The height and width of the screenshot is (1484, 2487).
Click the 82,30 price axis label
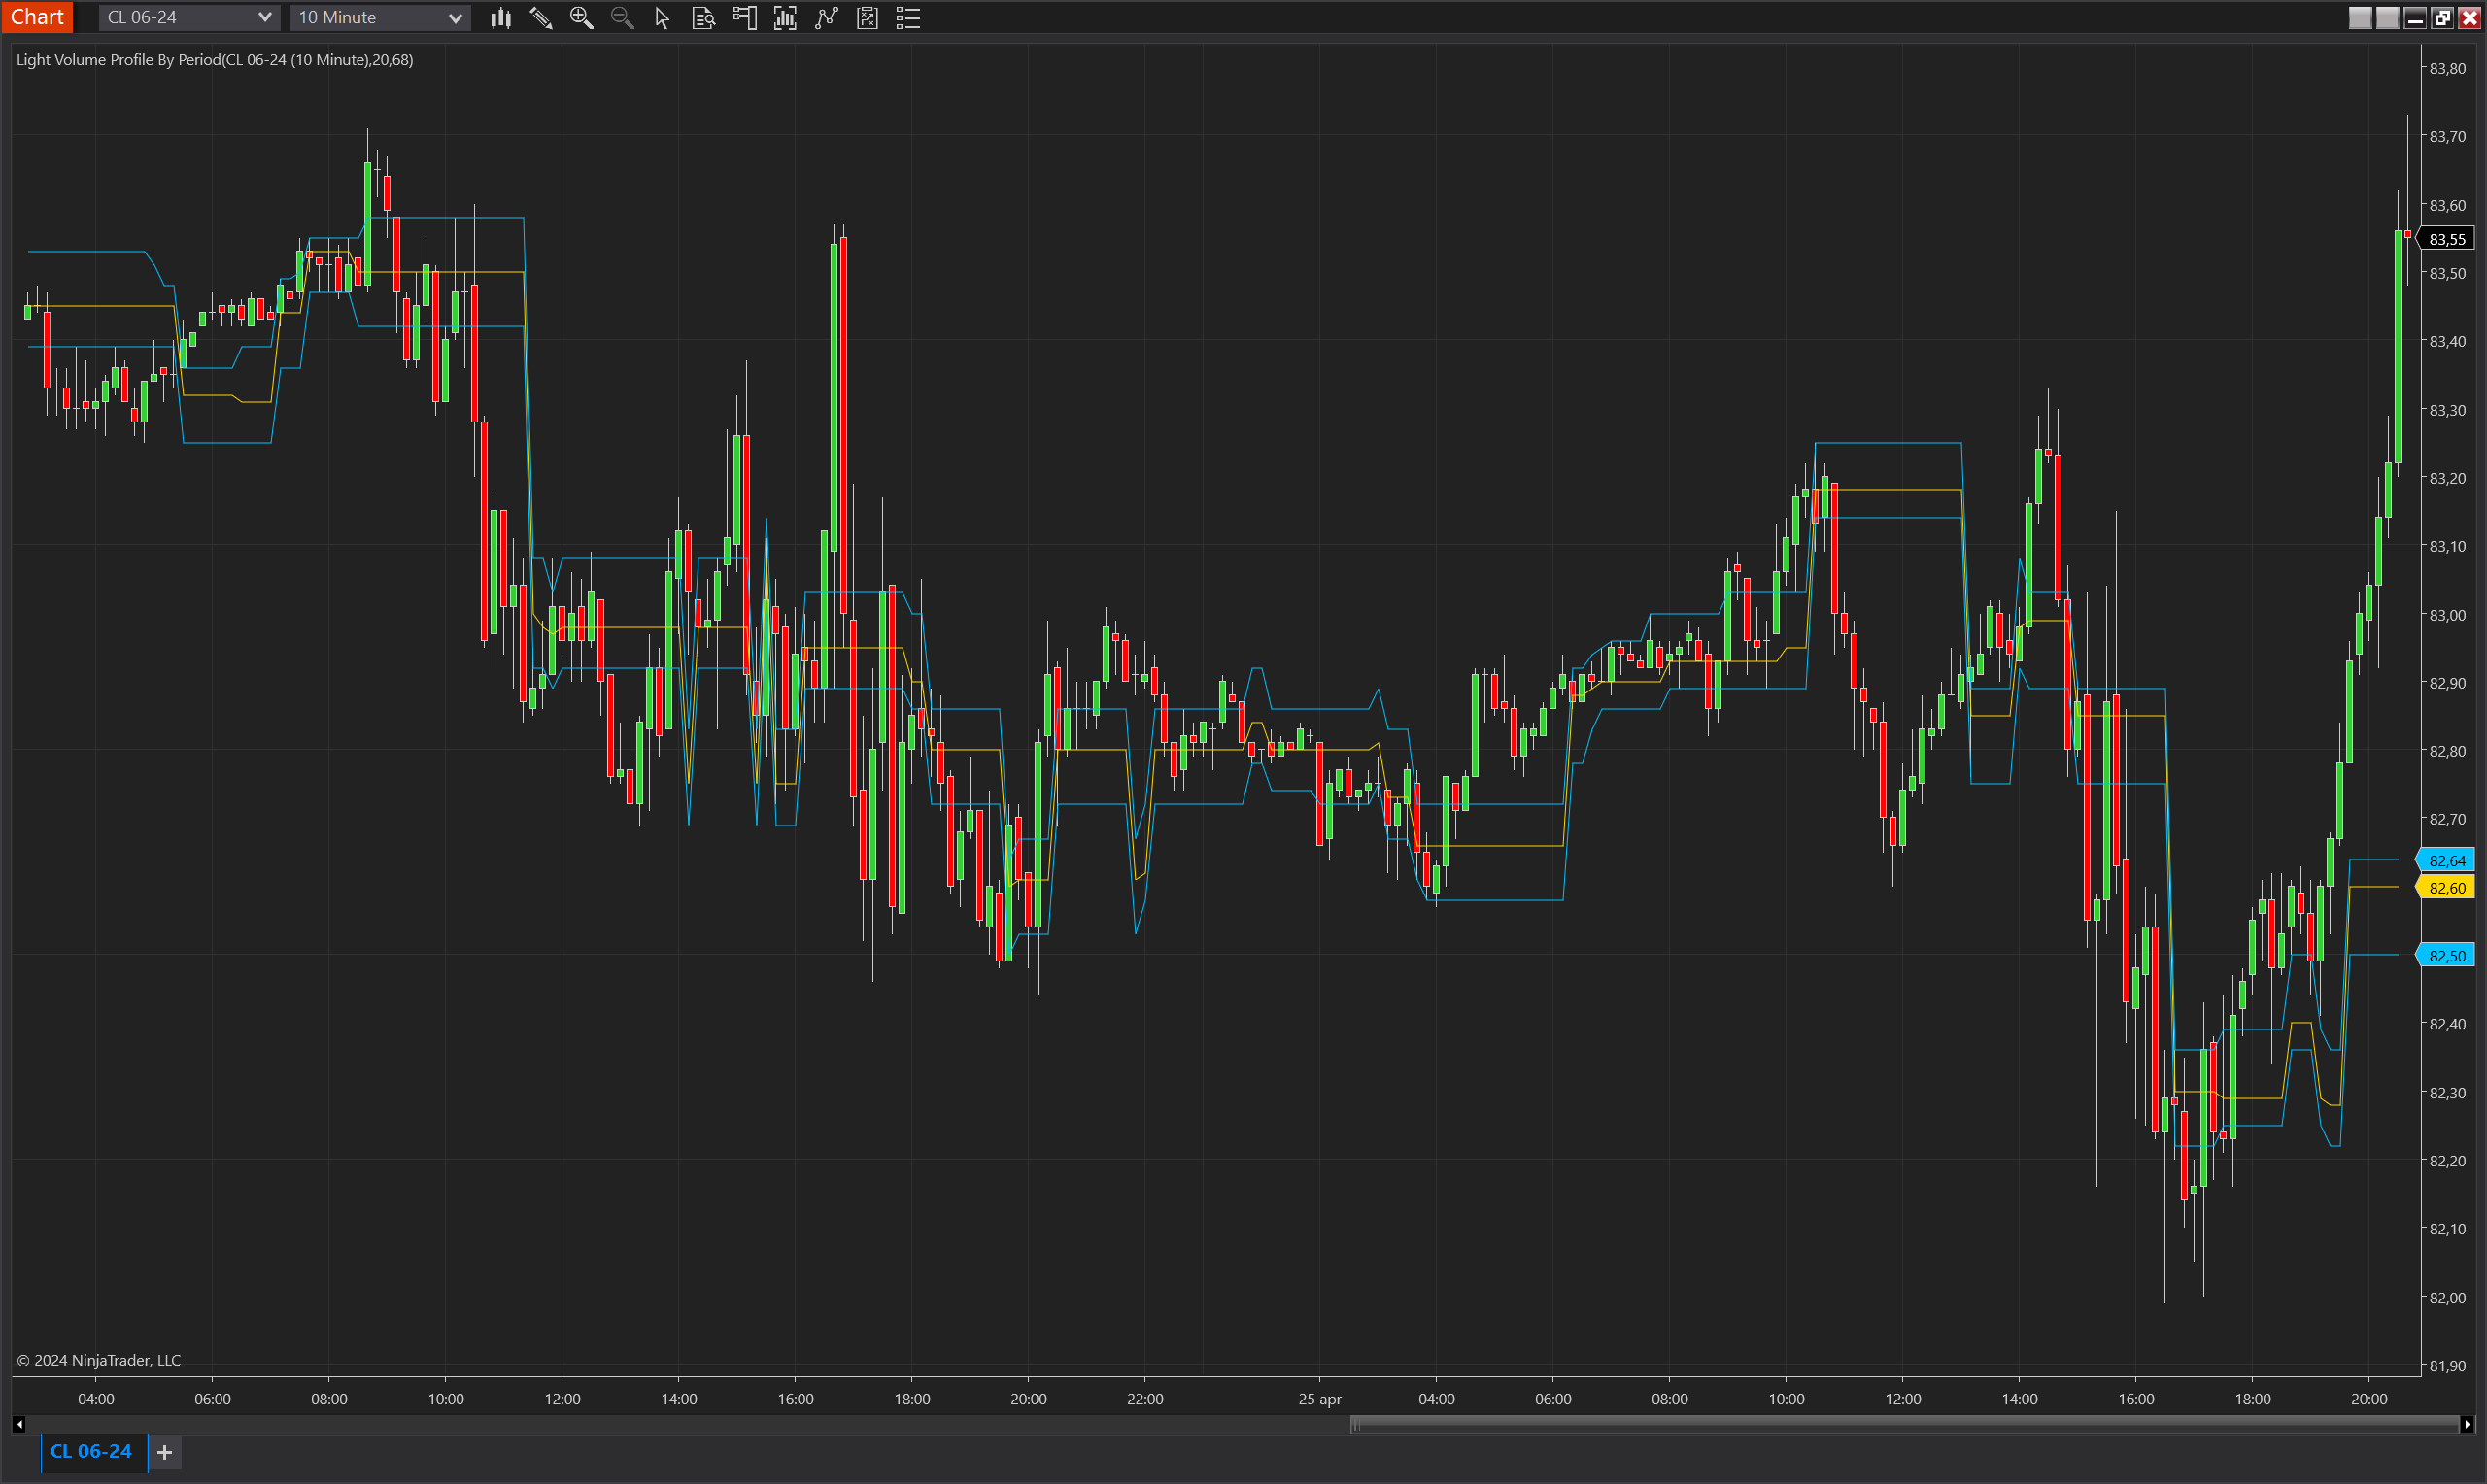[2448, 1093]
